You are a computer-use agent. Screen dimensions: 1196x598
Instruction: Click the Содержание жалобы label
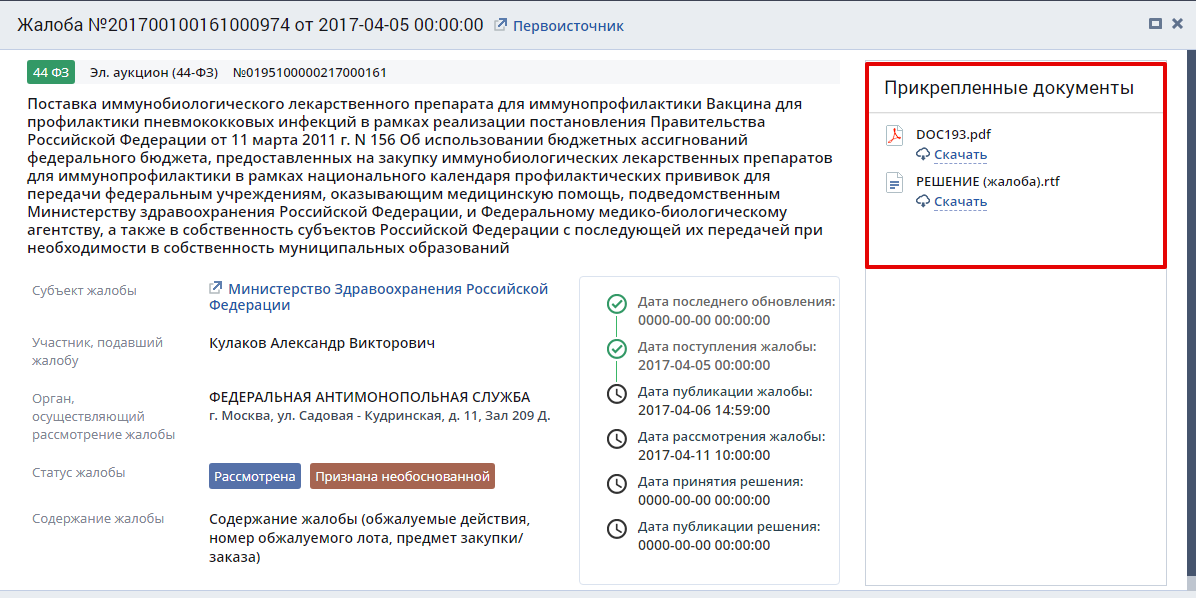point(98,519)
